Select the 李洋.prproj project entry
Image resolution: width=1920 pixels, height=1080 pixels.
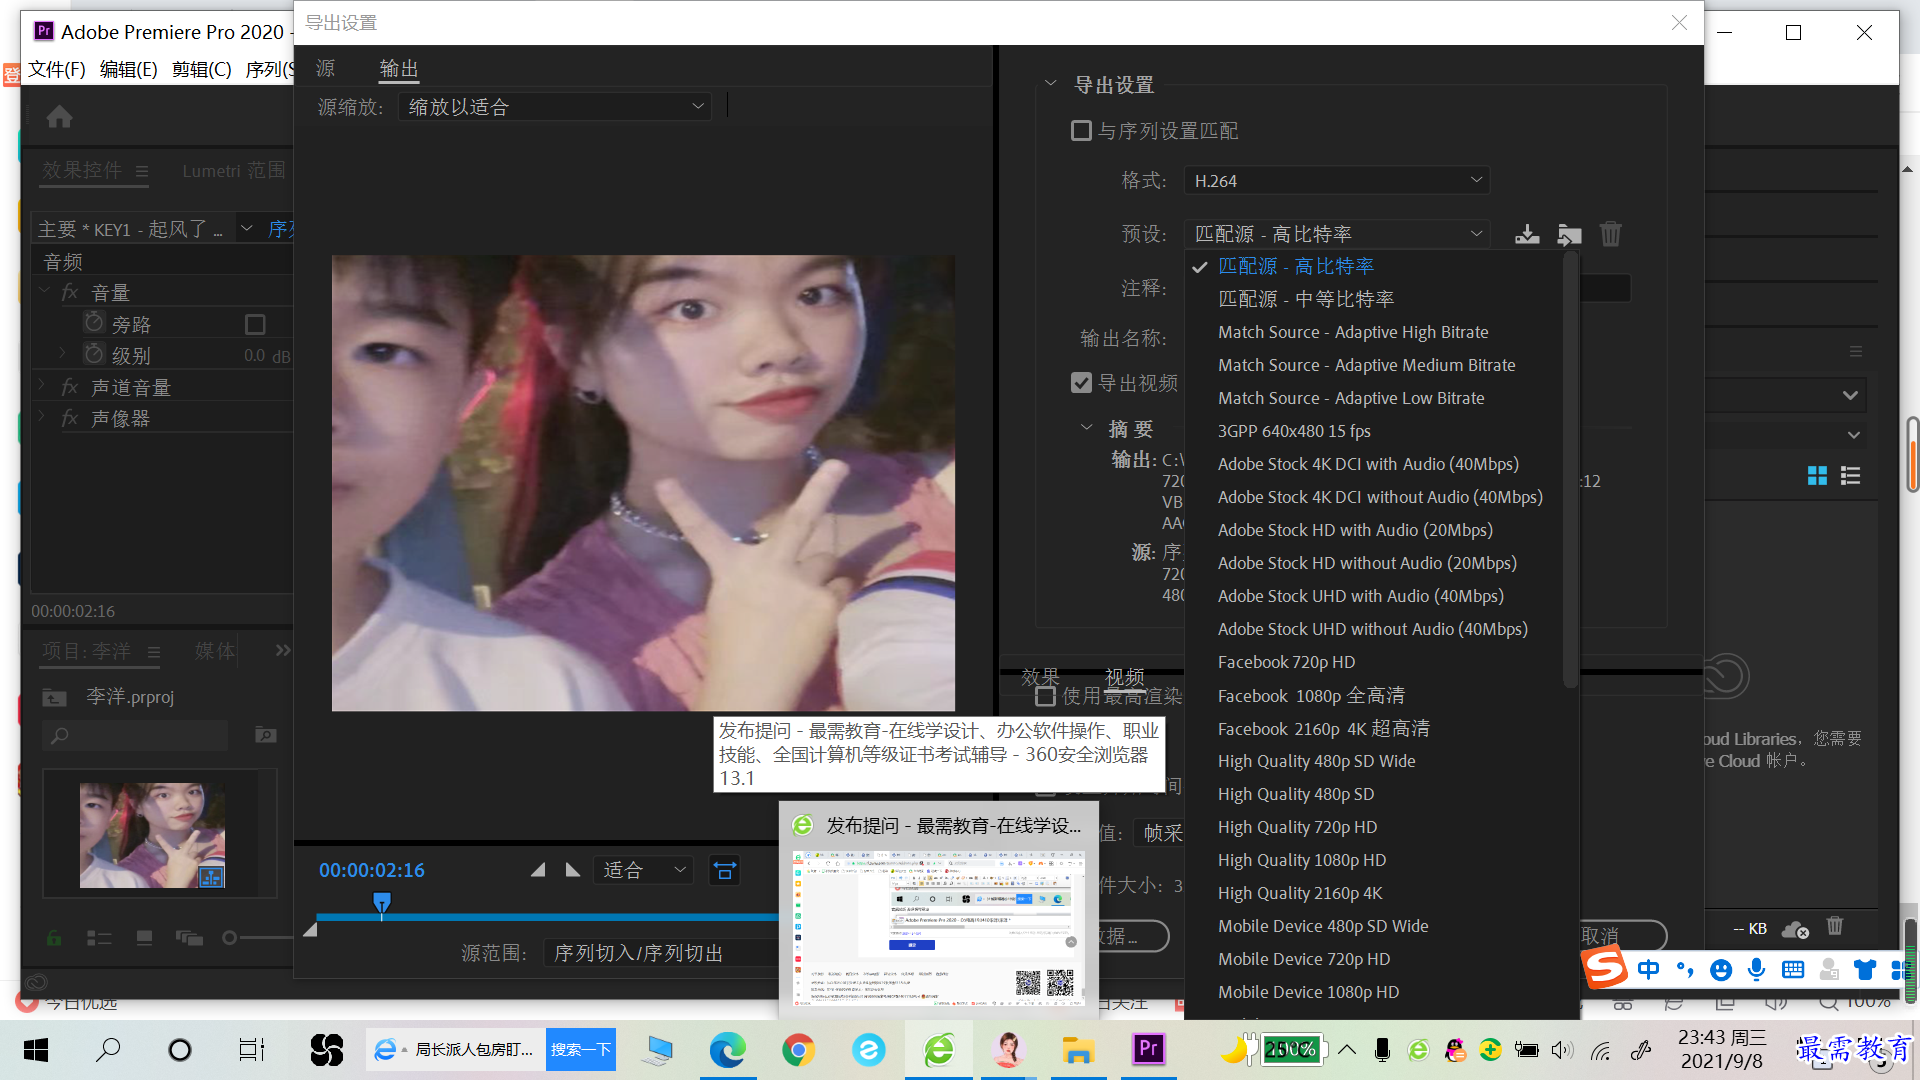coord(130,696)
